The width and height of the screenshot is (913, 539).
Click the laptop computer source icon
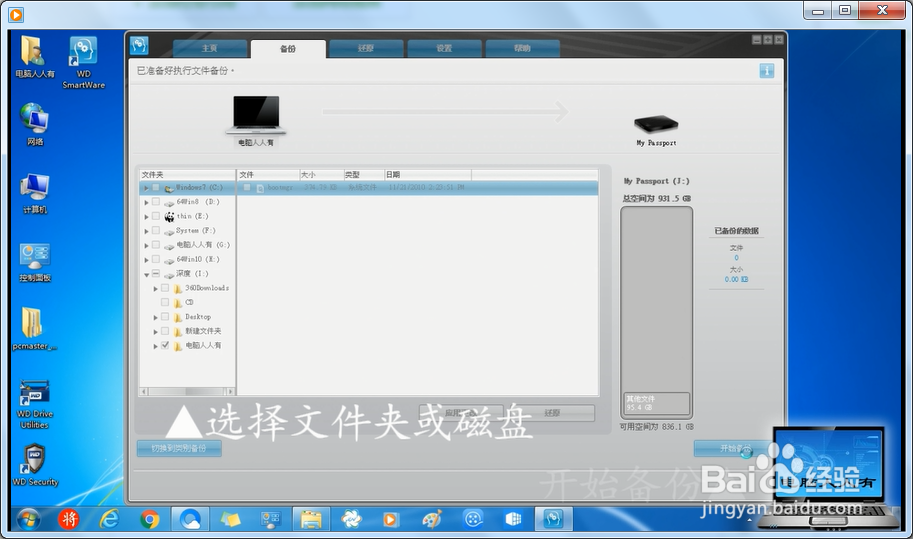click(x=256, y=115)
